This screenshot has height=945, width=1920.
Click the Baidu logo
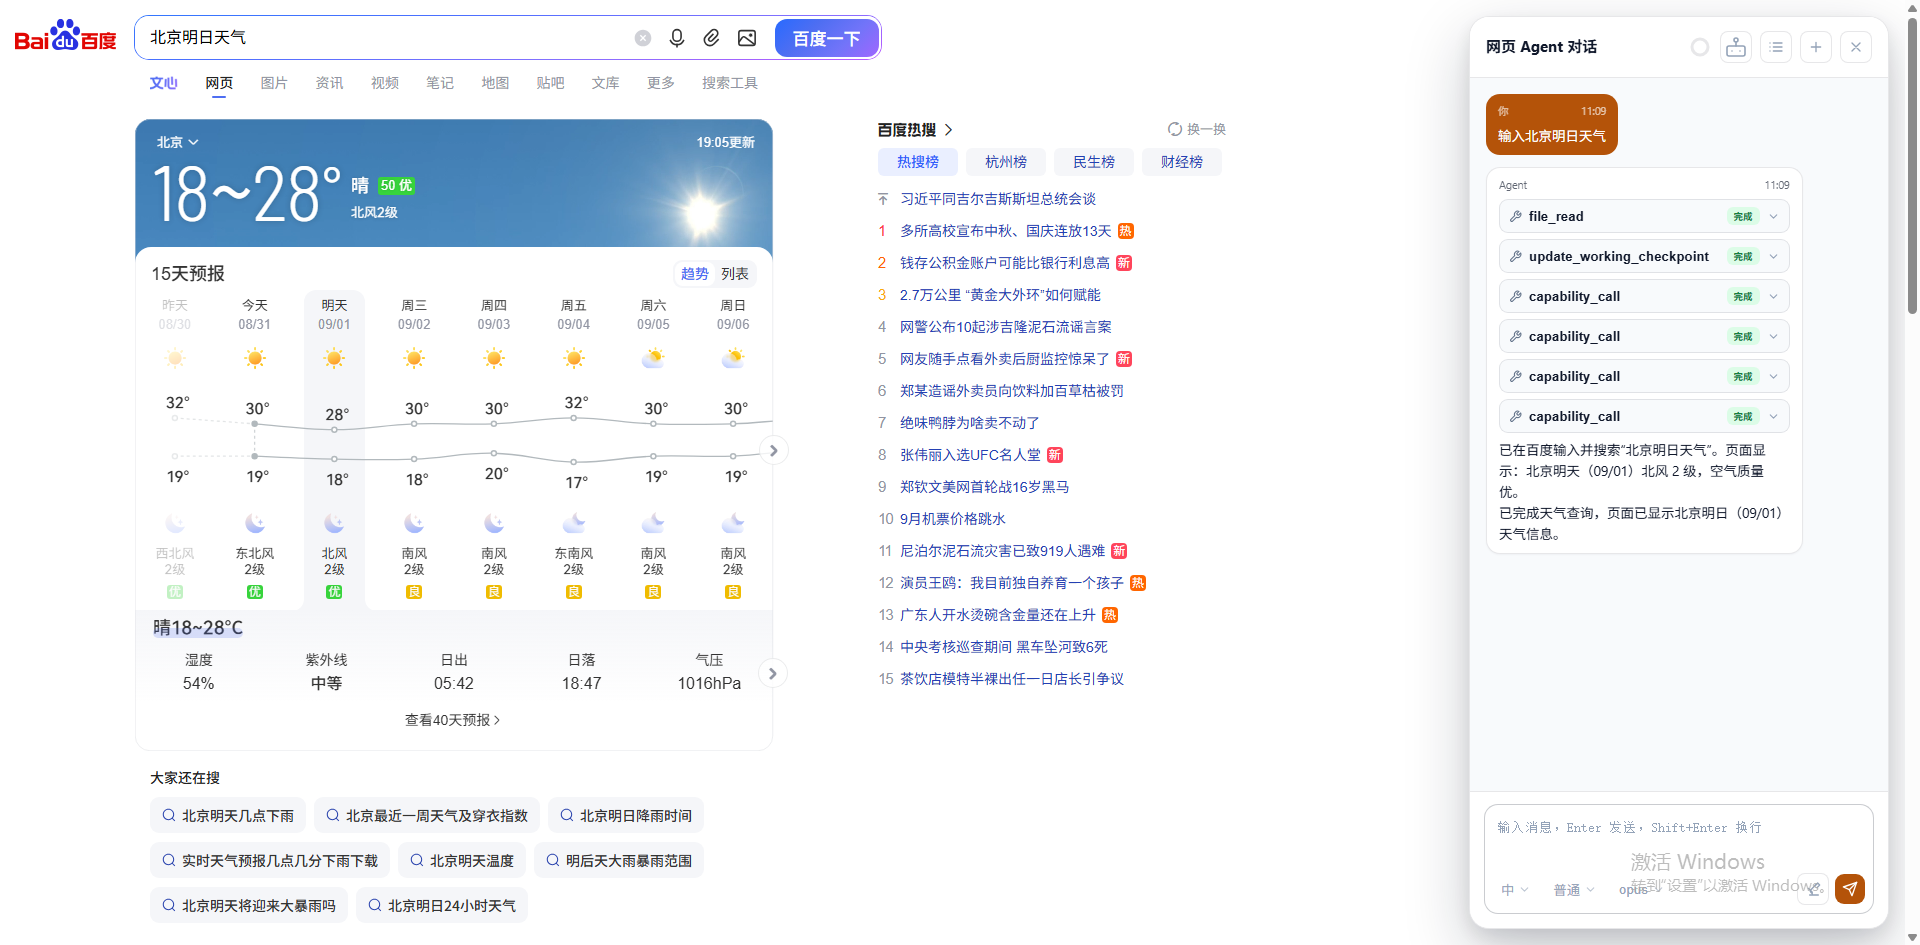(65, 36)
